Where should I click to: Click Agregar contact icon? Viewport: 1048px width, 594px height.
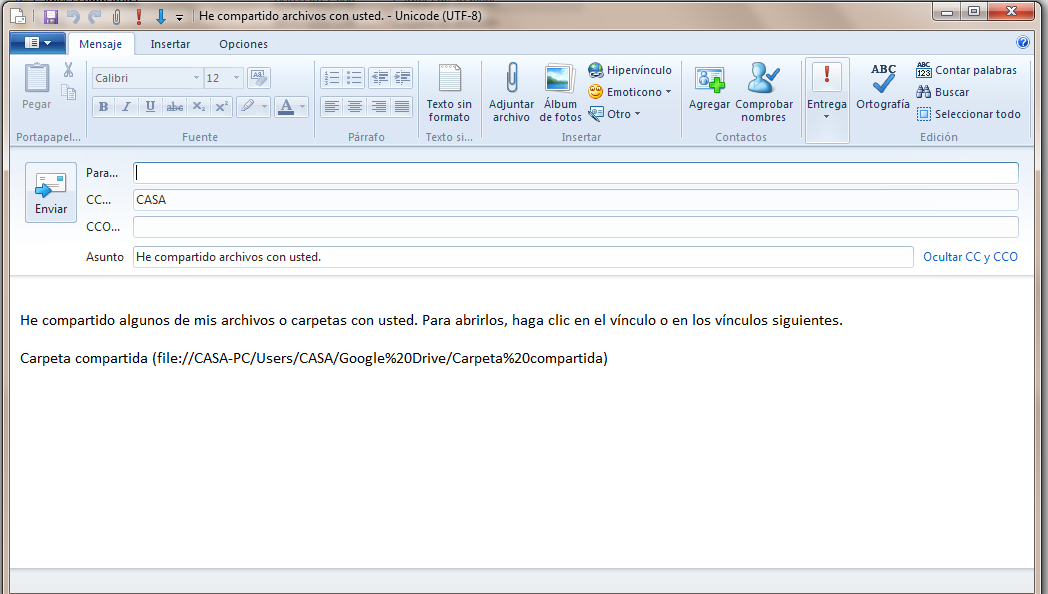pyautogui.click(x=709, y=90)
